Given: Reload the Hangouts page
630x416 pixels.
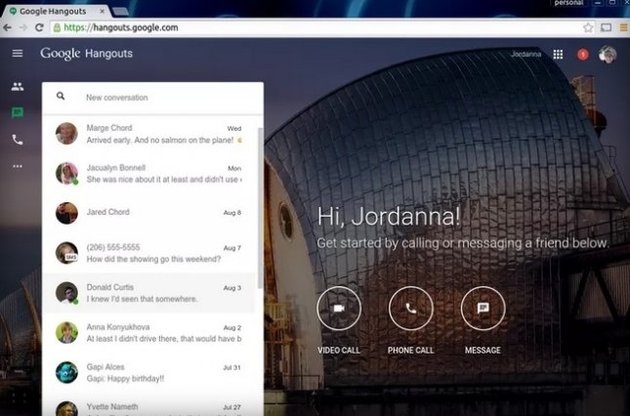Looking at the screenshot, I should (x=39, y=28).
